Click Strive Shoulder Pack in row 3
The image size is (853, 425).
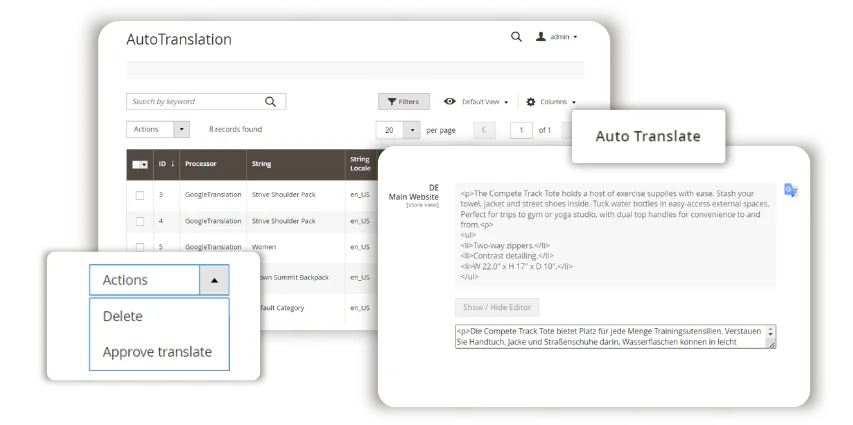coord(283,195)
